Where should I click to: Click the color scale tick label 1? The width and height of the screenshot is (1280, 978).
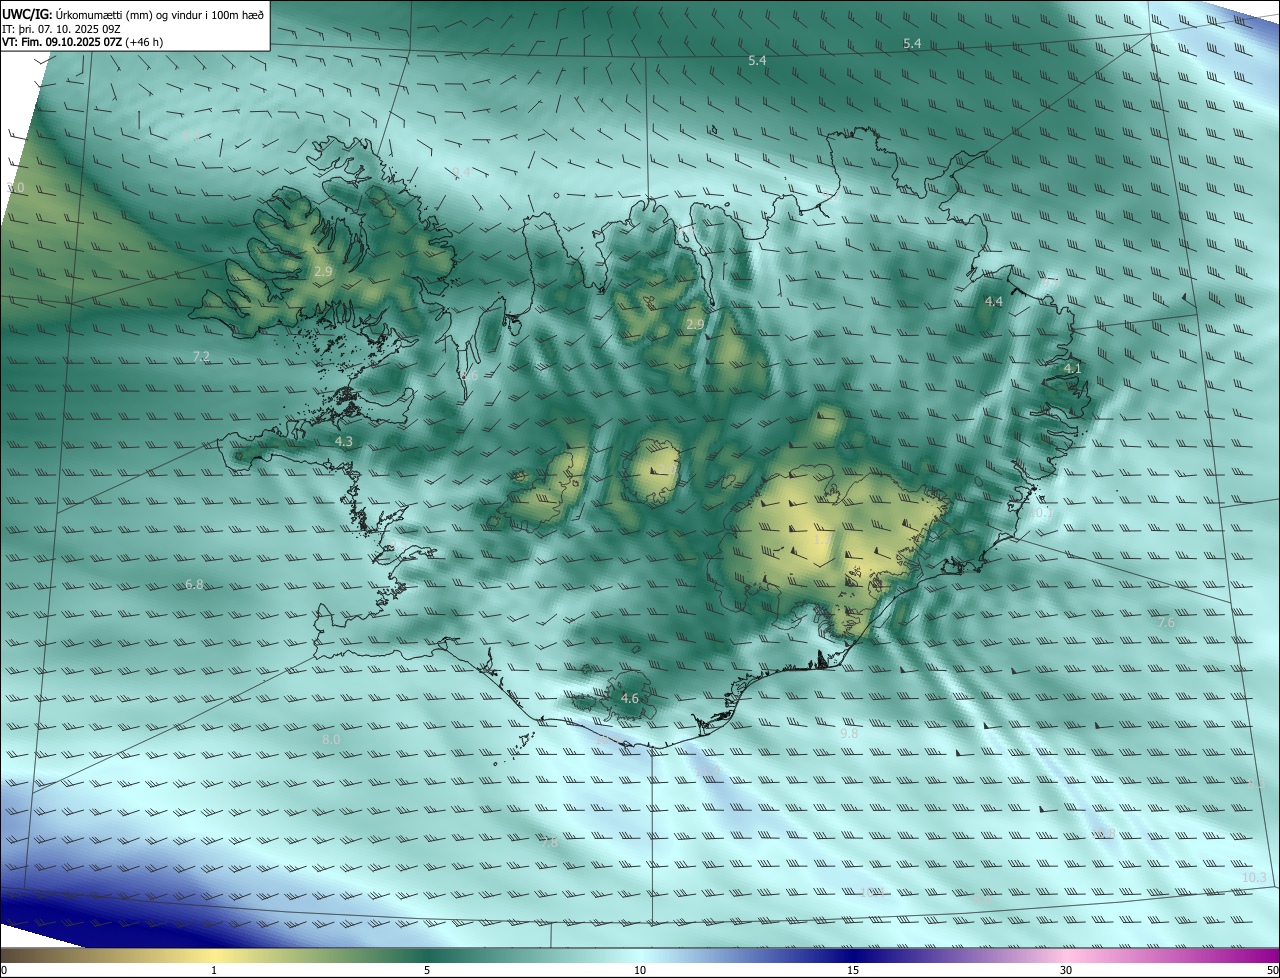click(214, 970)
